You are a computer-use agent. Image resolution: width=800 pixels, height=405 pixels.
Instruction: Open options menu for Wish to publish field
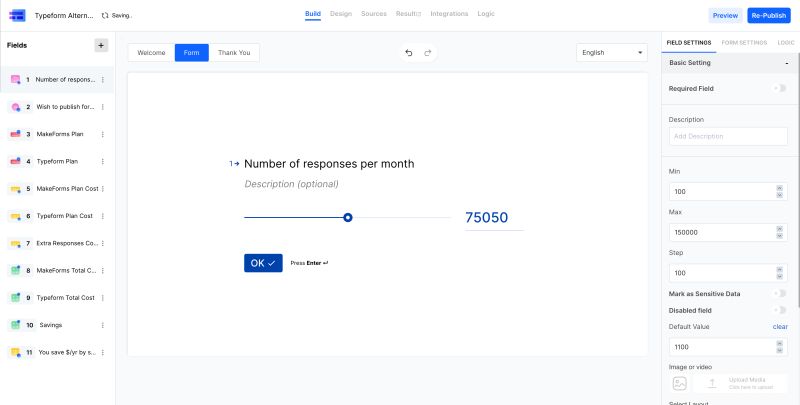pyautogui.click(x=103, y=107)
